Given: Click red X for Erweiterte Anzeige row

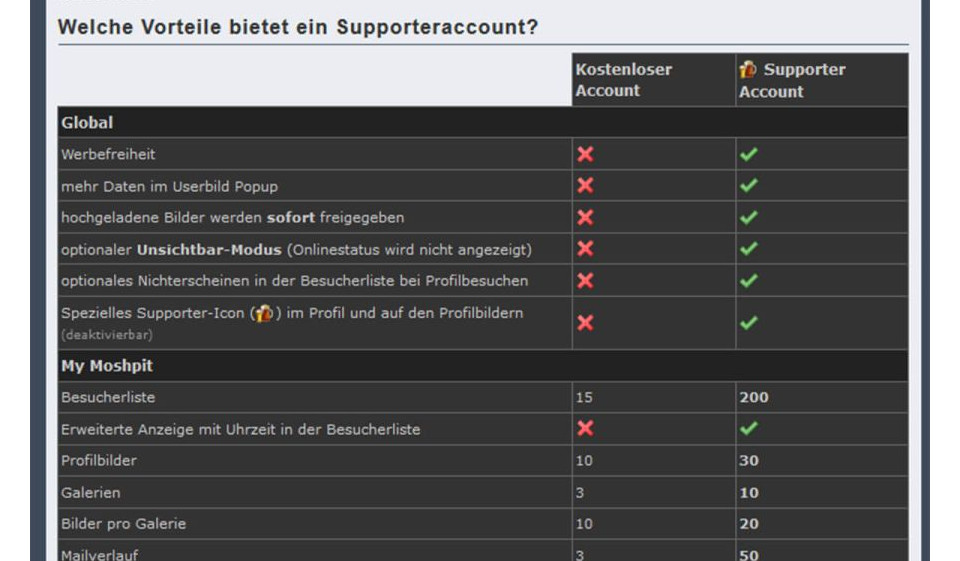Looking at the screenshot, I should tap(585, 428).
